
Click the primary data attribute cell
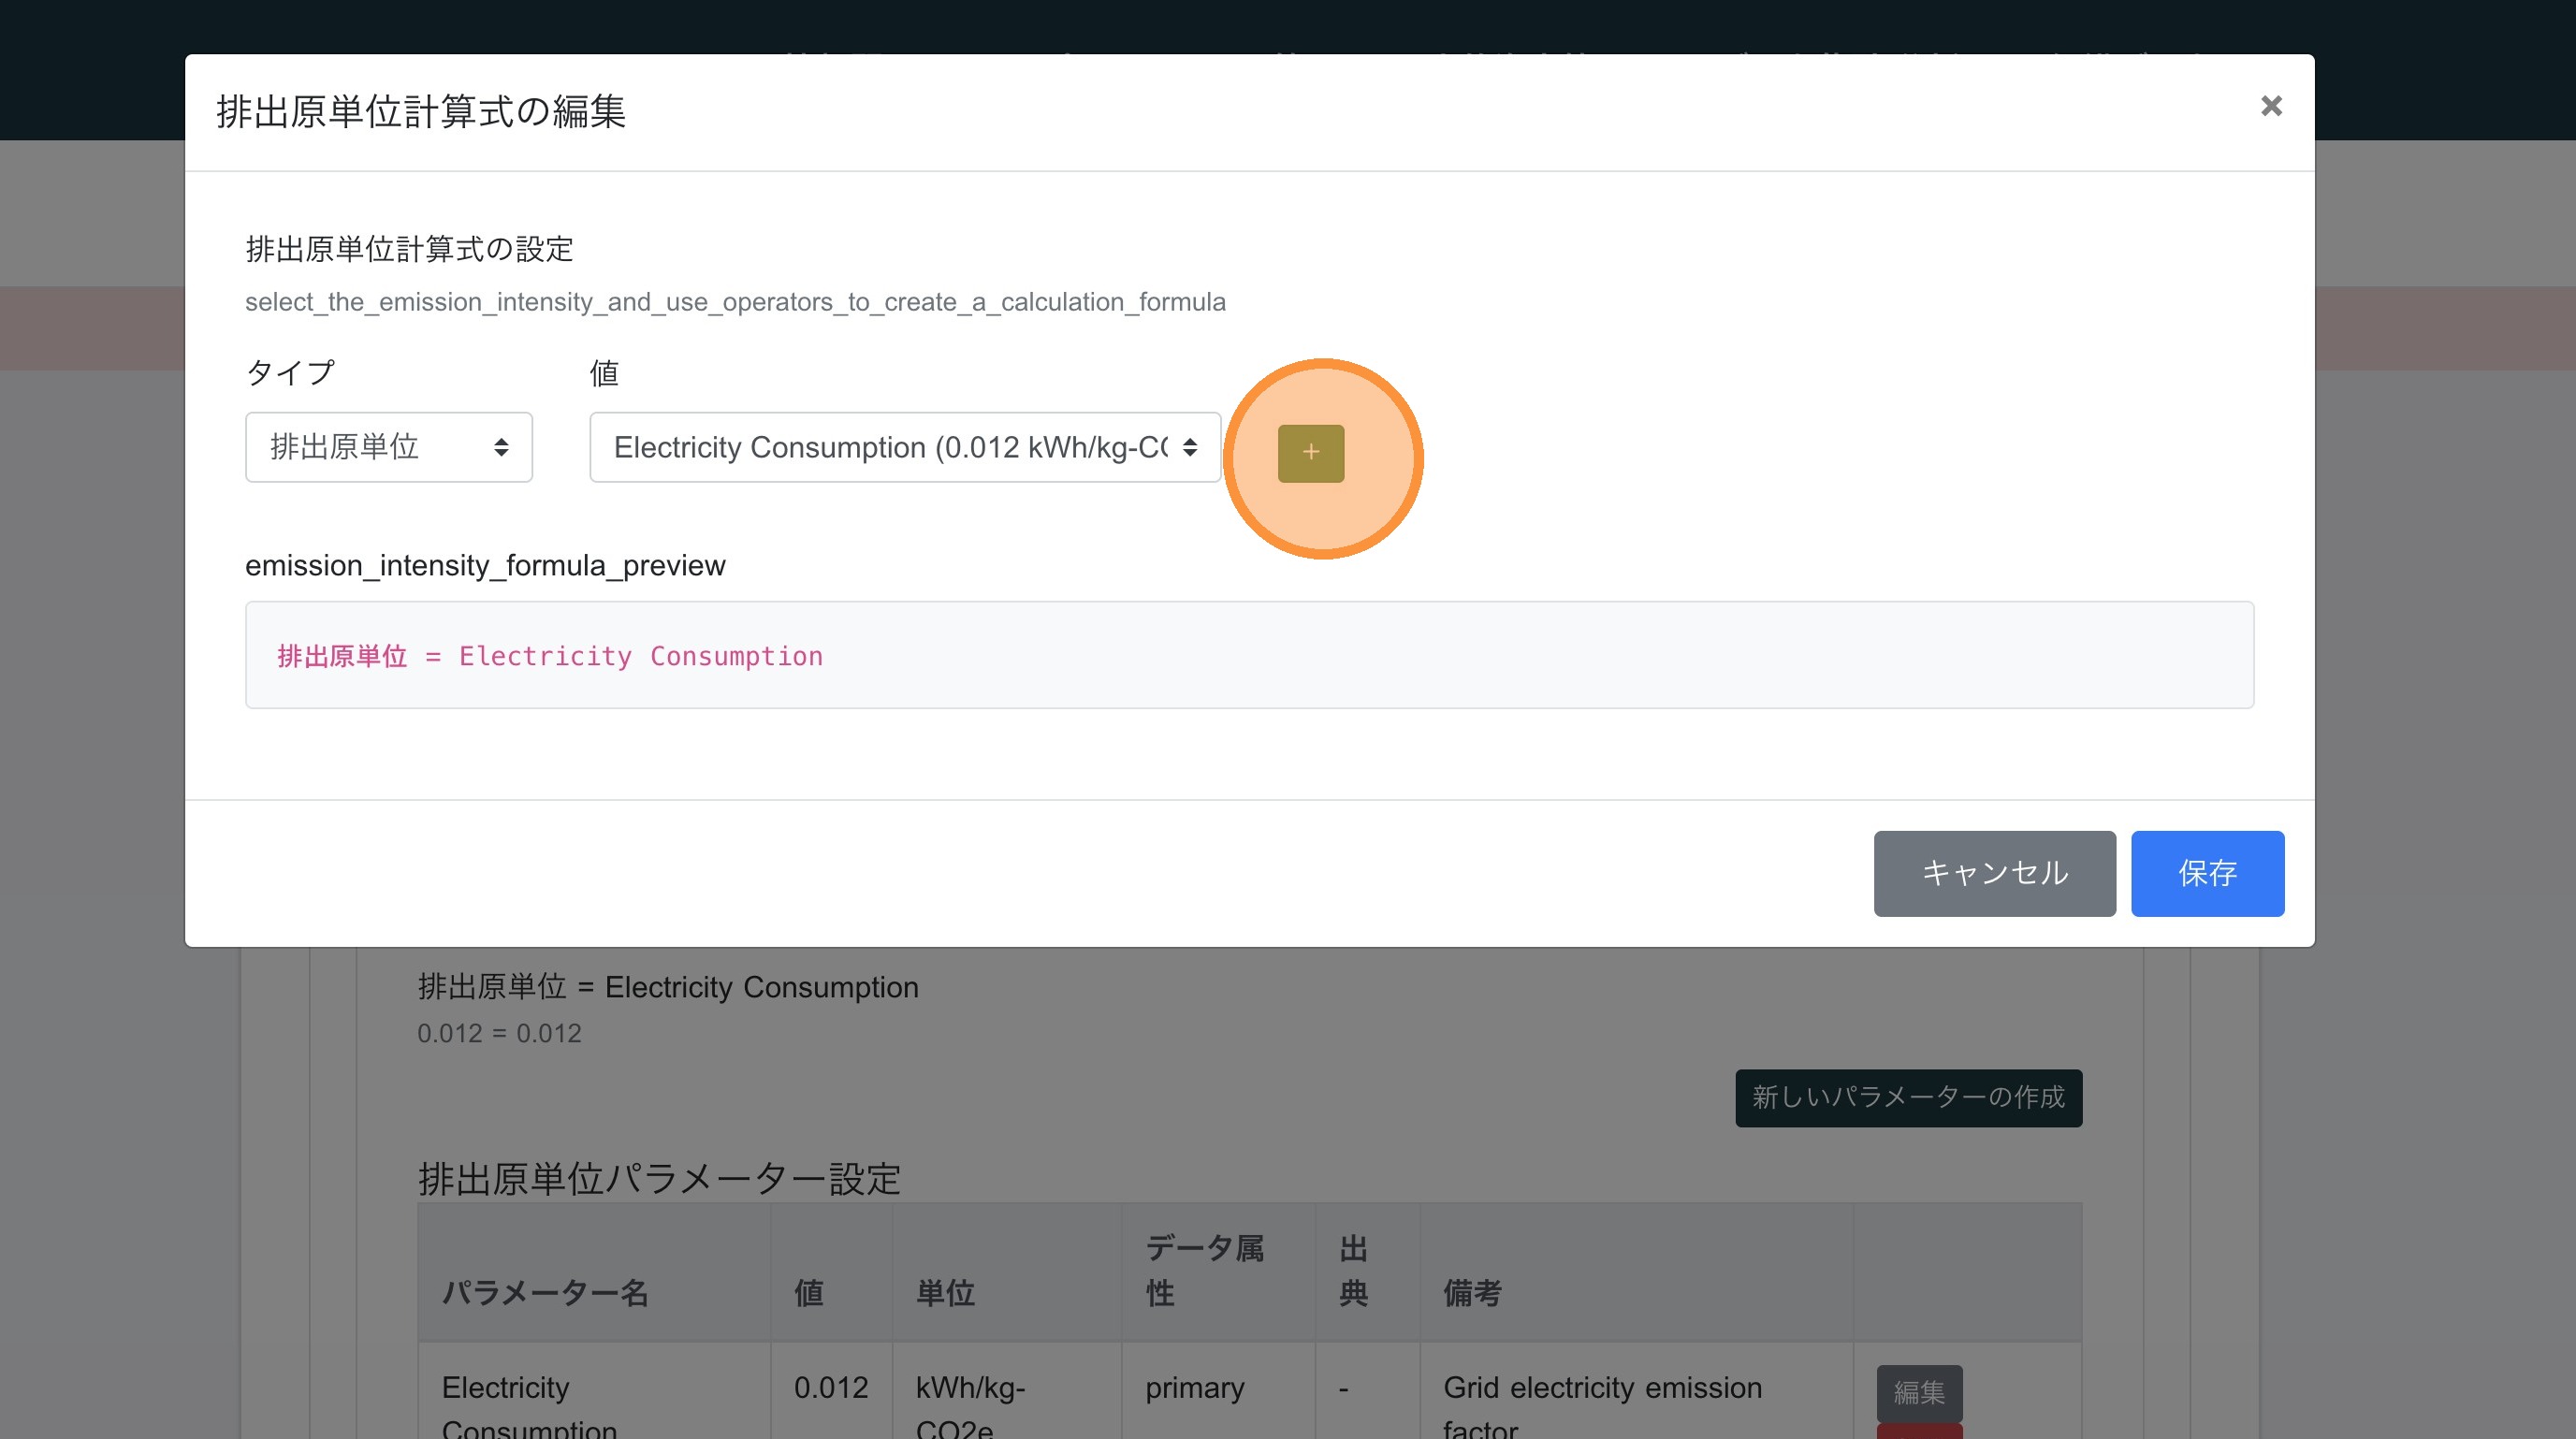point(1194,1387)
